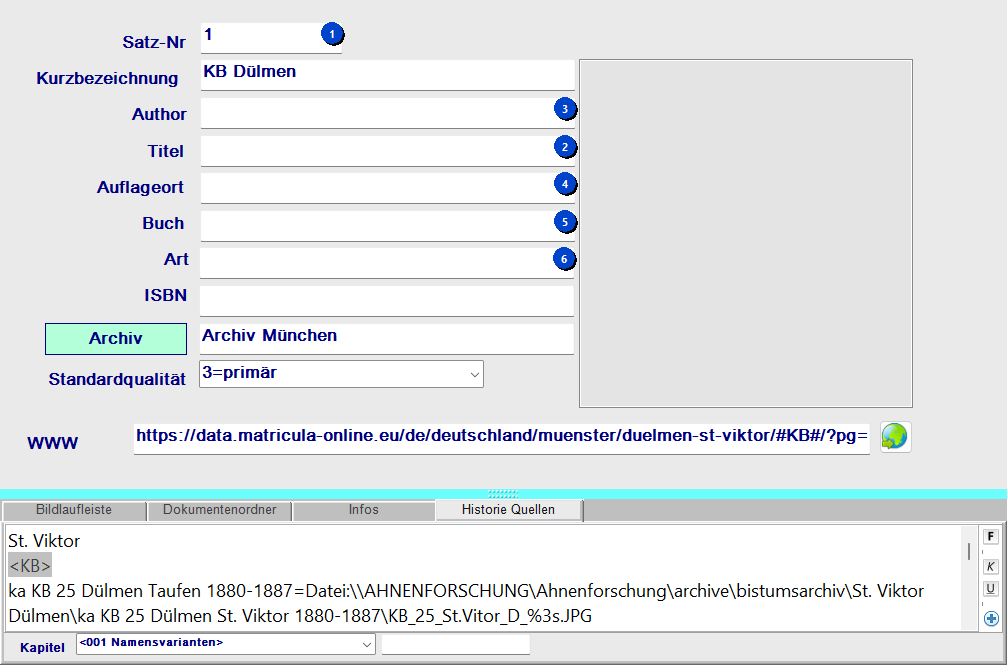Image resolution: width=1007 pixels, height=665 pixels.
Task: Open the Kapitel dropdown list
Action: coord(365,645)
